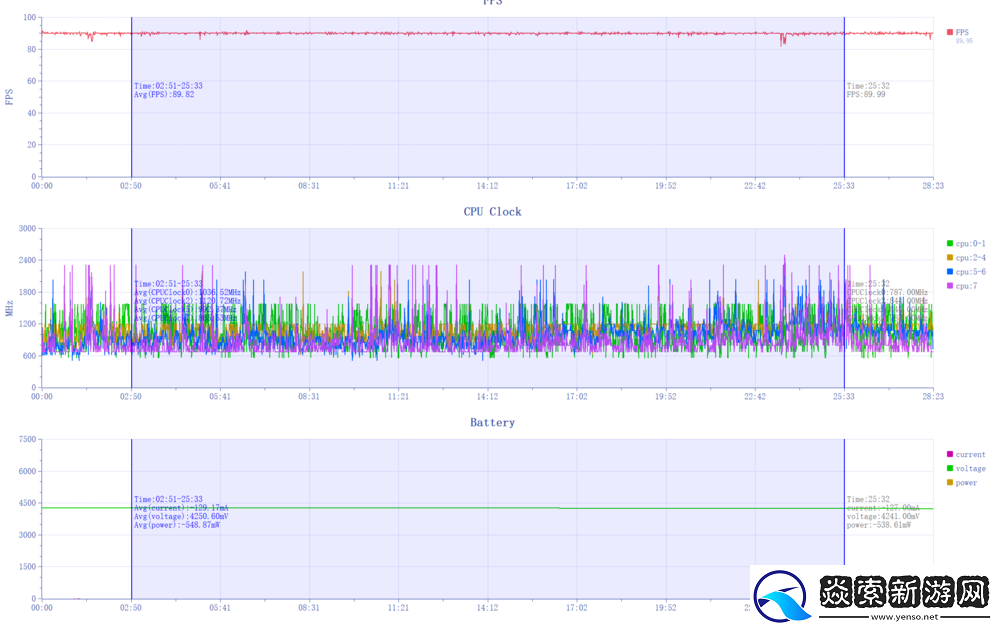The width and height of the screenshot is (1000, 628).
Task: Hide the cpu:7 series via legend label
Action: tap(965, 286)
